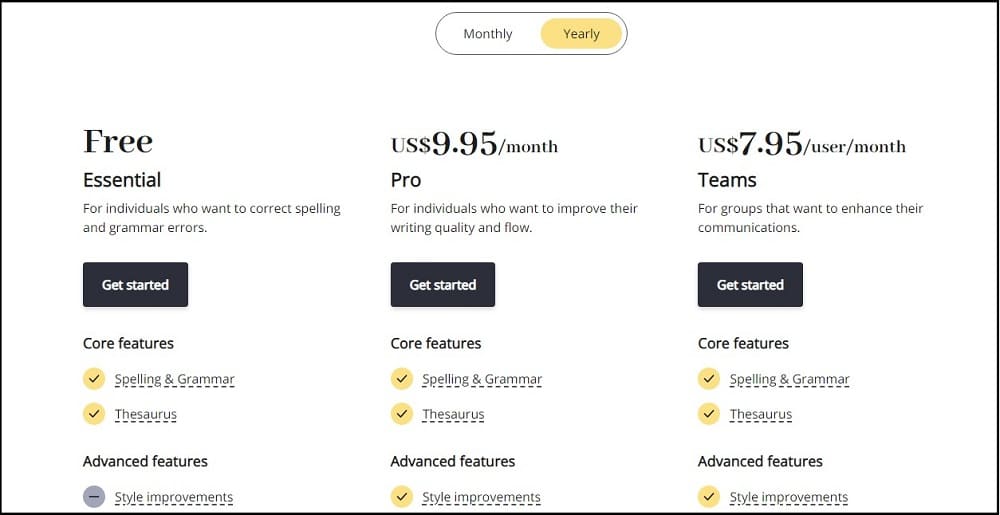Click Spelling & Grammar checkmark in Pro
The height and width of the screenshot is (515, 1000).
click(402, 379)
